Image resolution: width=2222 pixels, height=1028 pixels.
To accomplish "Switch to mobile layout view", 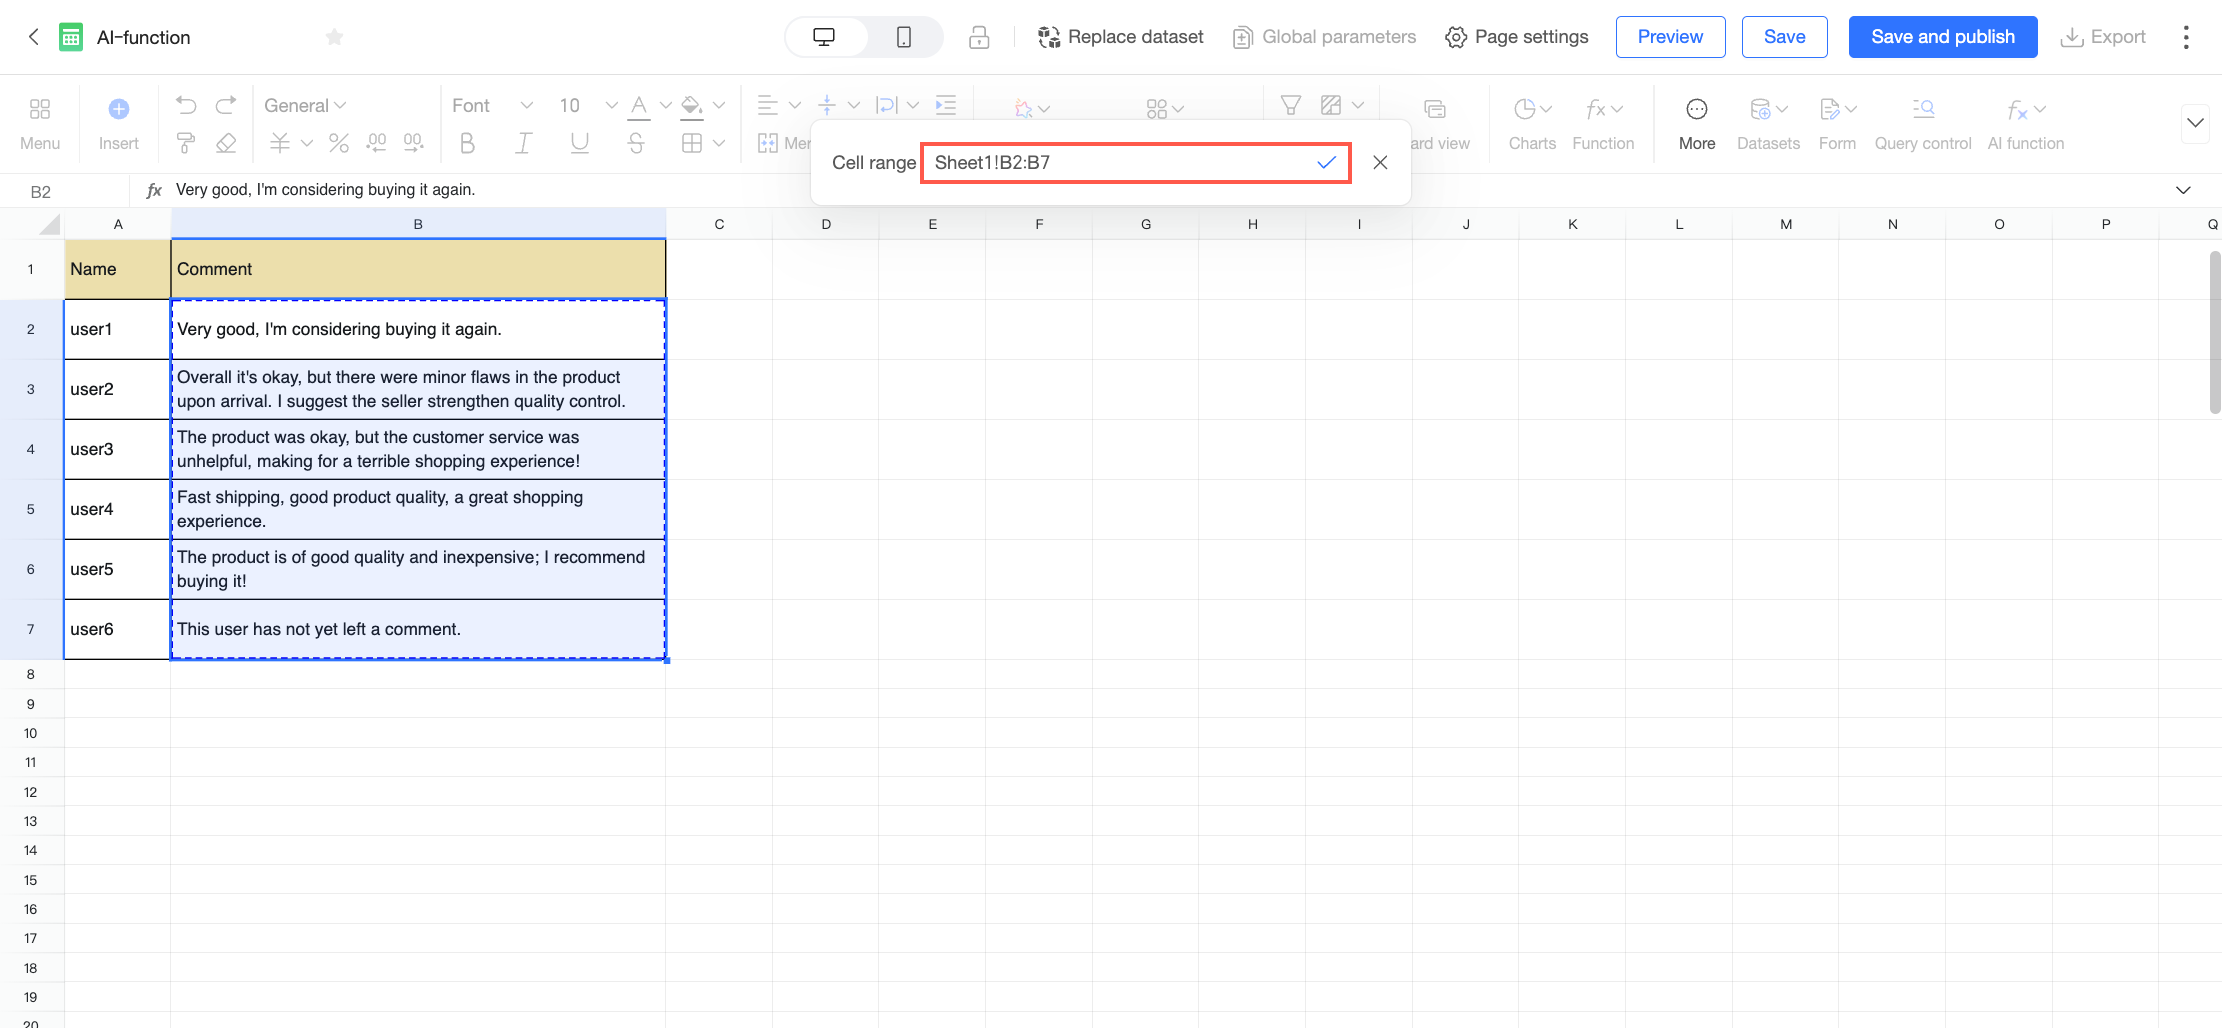I will 903,37.
